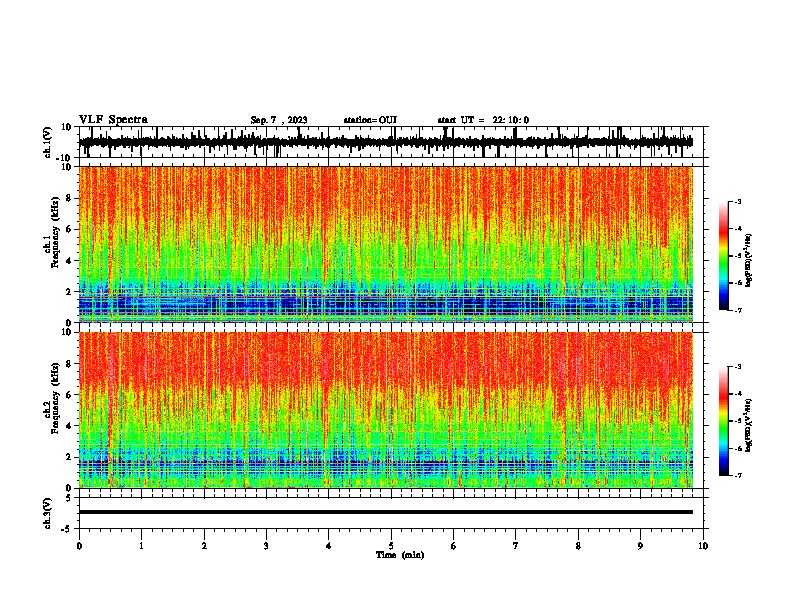Click the 8 kHz tick on ch.2 frequency axis

click(x=69, y=364)
